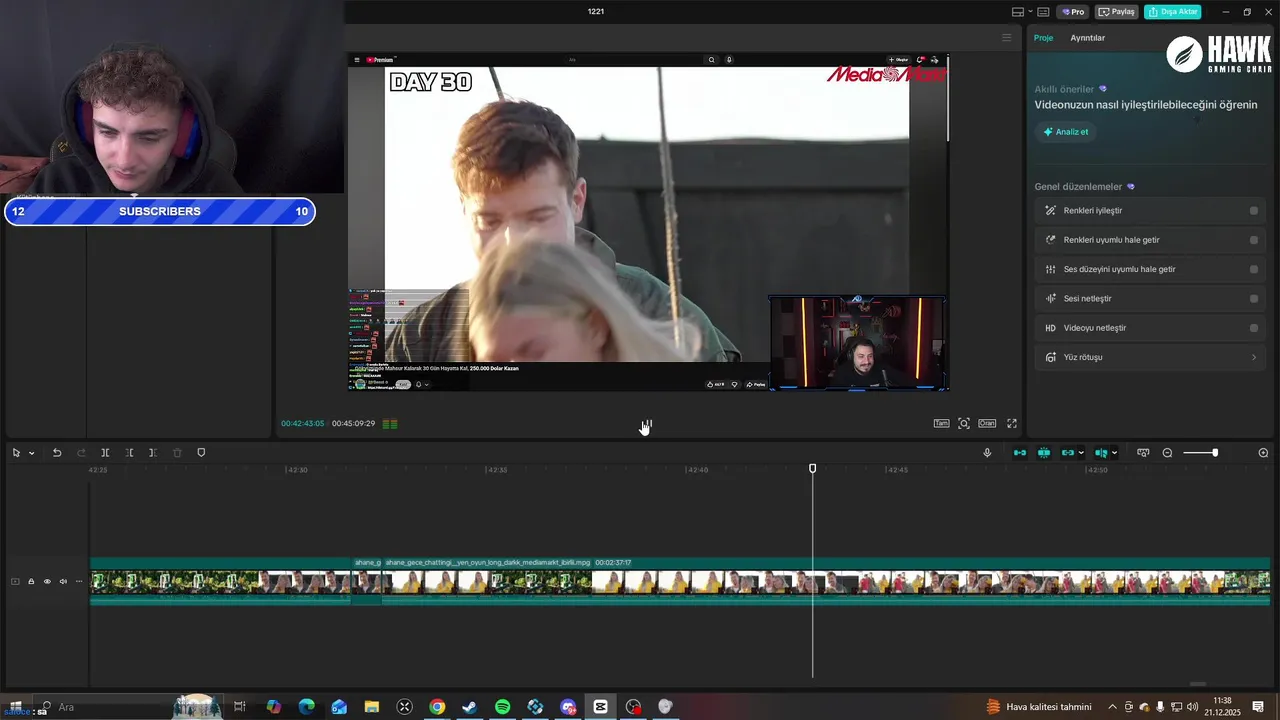Screen dimensions: 1280x720
Task: Toggle main track magnet snapping
Action: (1020, 453)
